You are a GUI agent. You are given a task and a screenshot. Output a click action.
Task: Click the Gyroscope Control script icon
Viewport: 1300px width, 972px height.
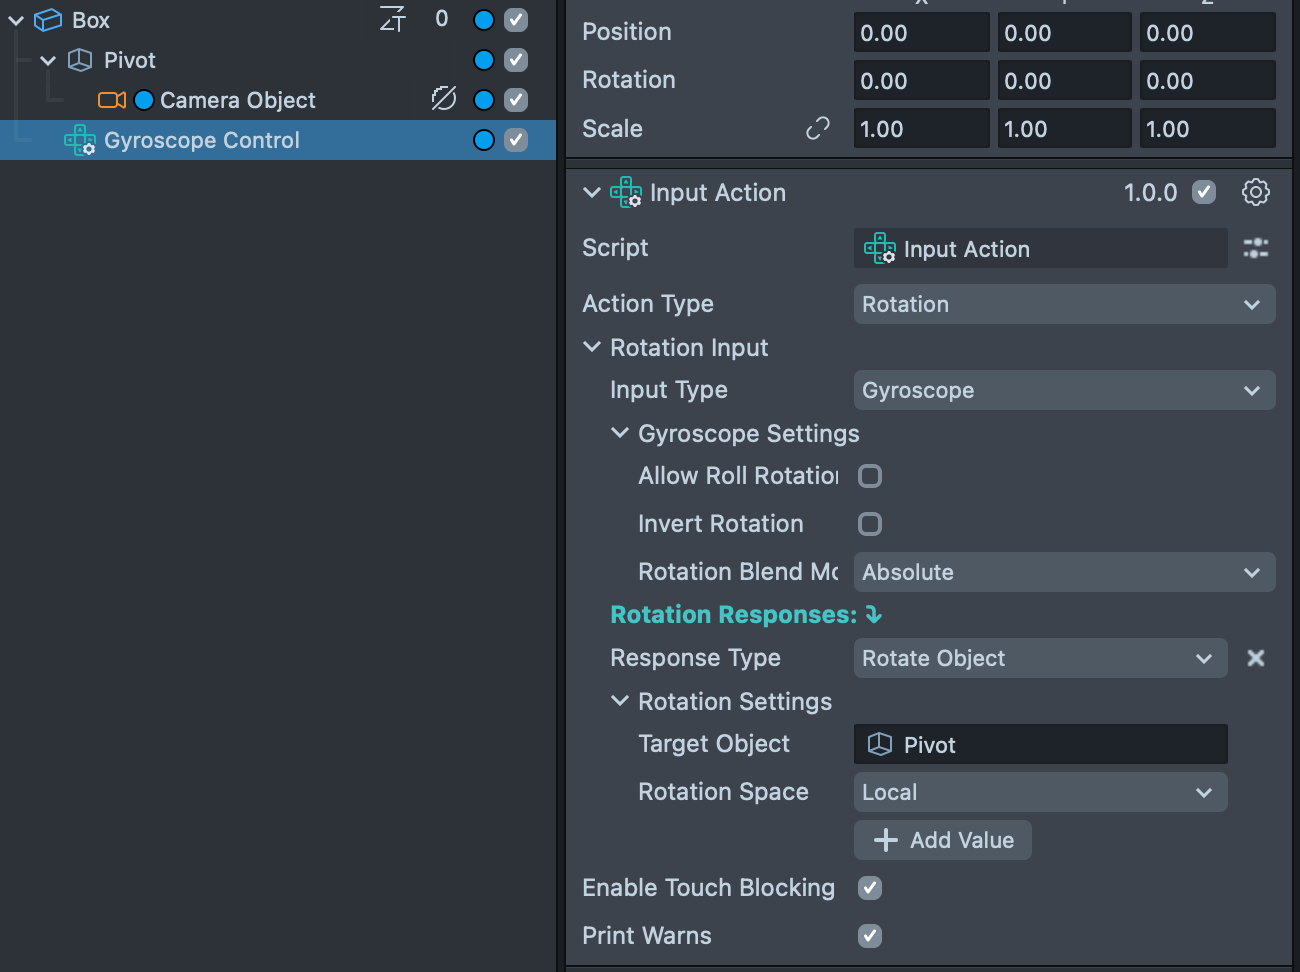pyautogui.click(x=80, y=140)
